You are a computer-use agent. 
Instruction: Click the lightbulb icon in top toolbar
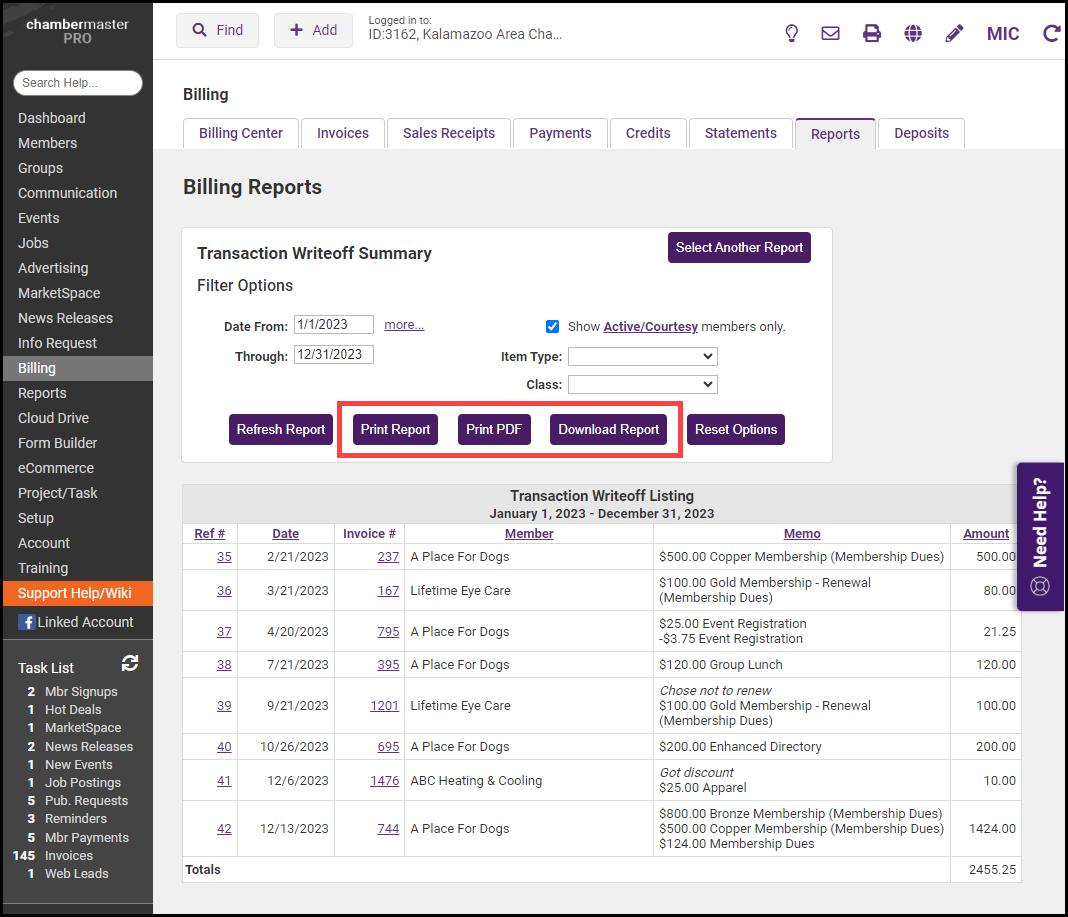(791, 33)
